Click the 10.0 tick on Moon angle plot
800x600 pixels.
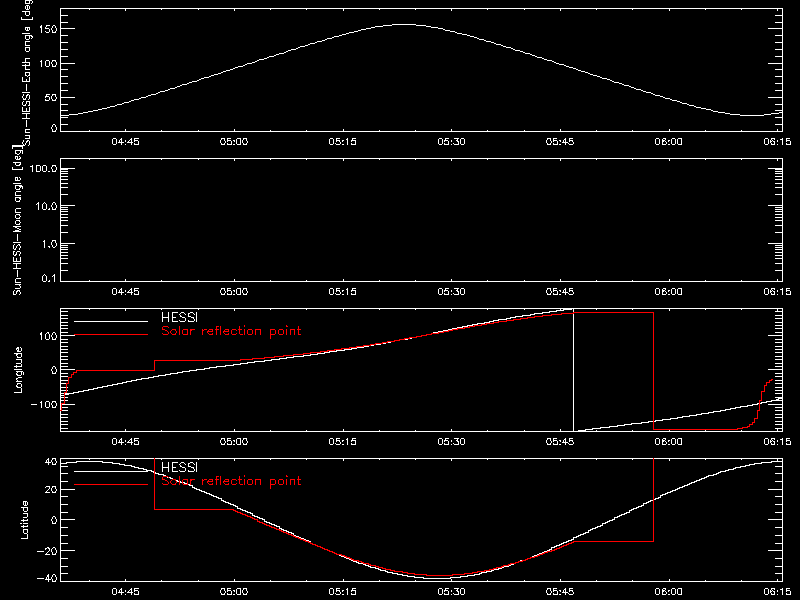click(x=46, y=206)
